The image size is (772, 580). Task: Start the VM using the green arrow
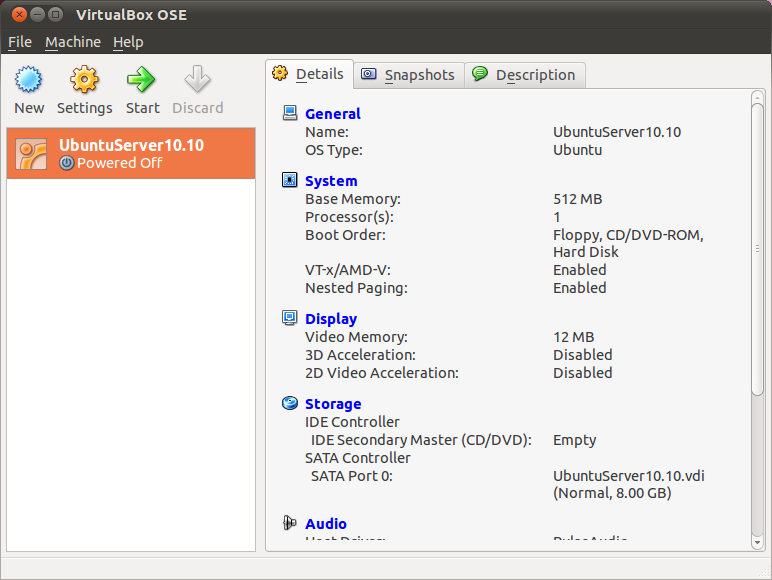(142, 80)
